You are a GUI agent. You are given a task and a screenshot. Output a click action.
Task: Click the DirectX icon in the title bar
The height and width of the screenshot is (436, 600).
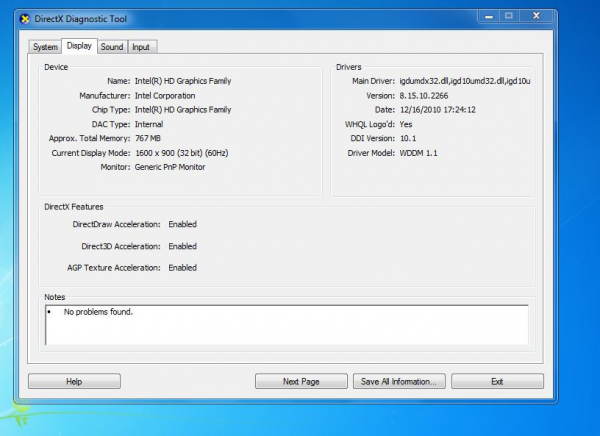point(25,19)
